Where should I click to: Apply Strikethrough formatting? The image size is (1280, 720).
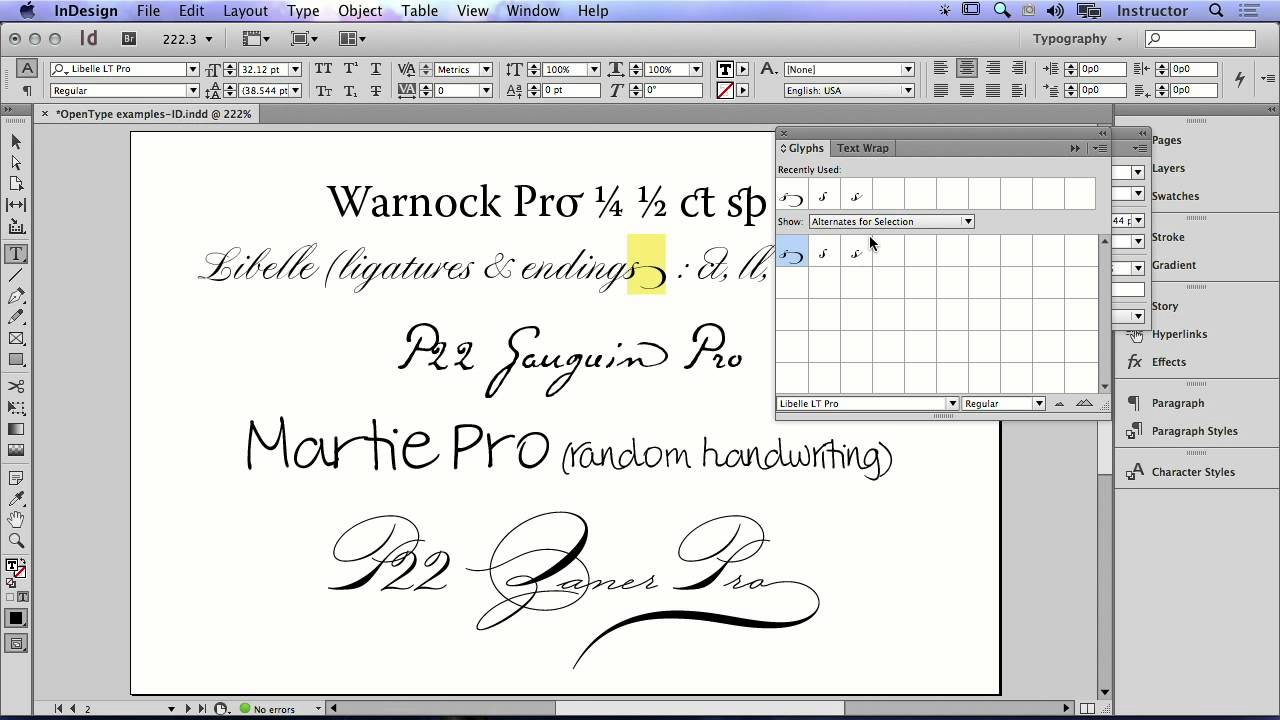(376, 90)
